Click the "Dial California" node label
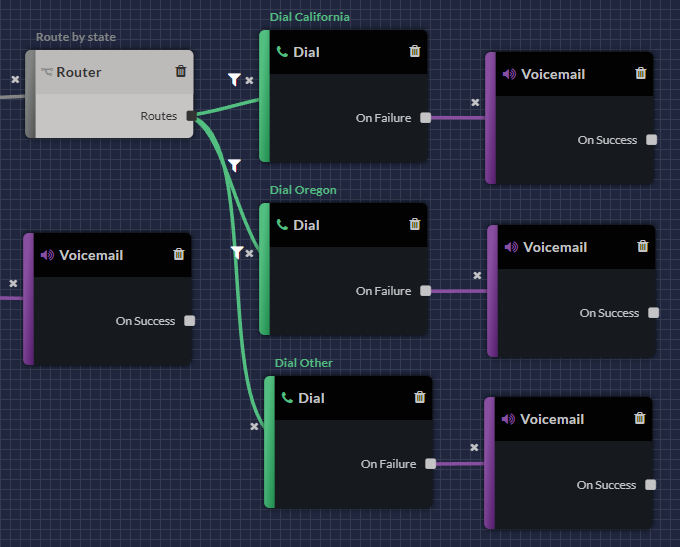This screenshot has height=547, width=680. (310, 17)
